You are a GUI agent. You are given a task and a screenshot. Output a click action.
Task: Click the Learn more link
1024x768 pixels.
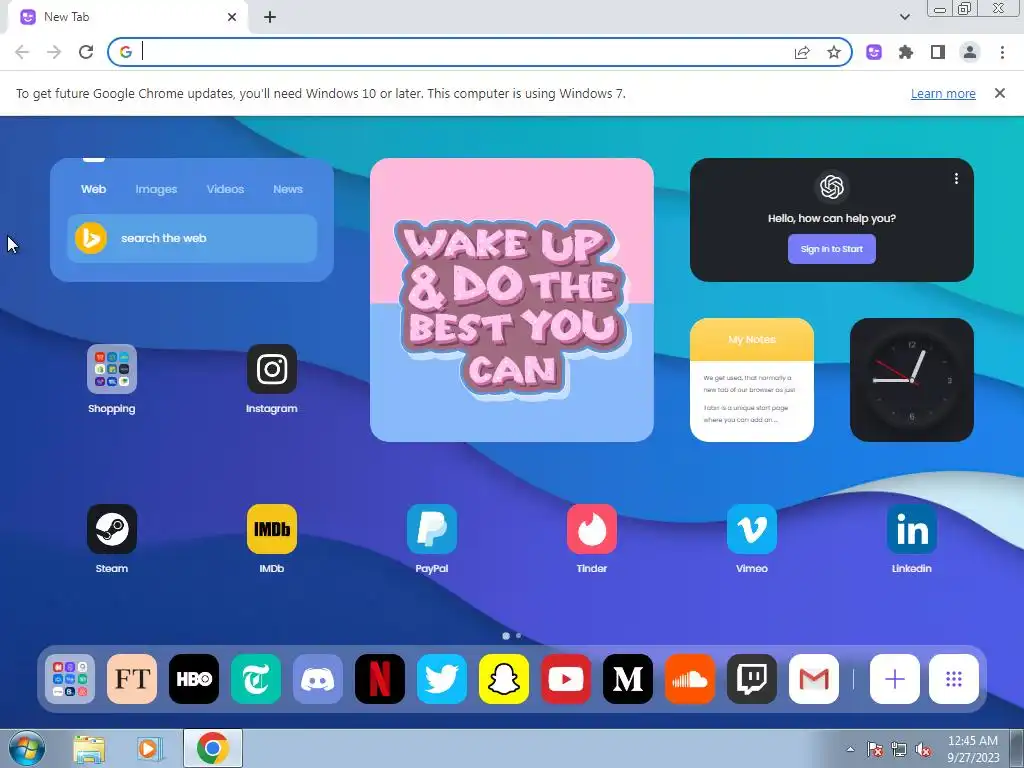pyautogui.click(x=943, y=93)
